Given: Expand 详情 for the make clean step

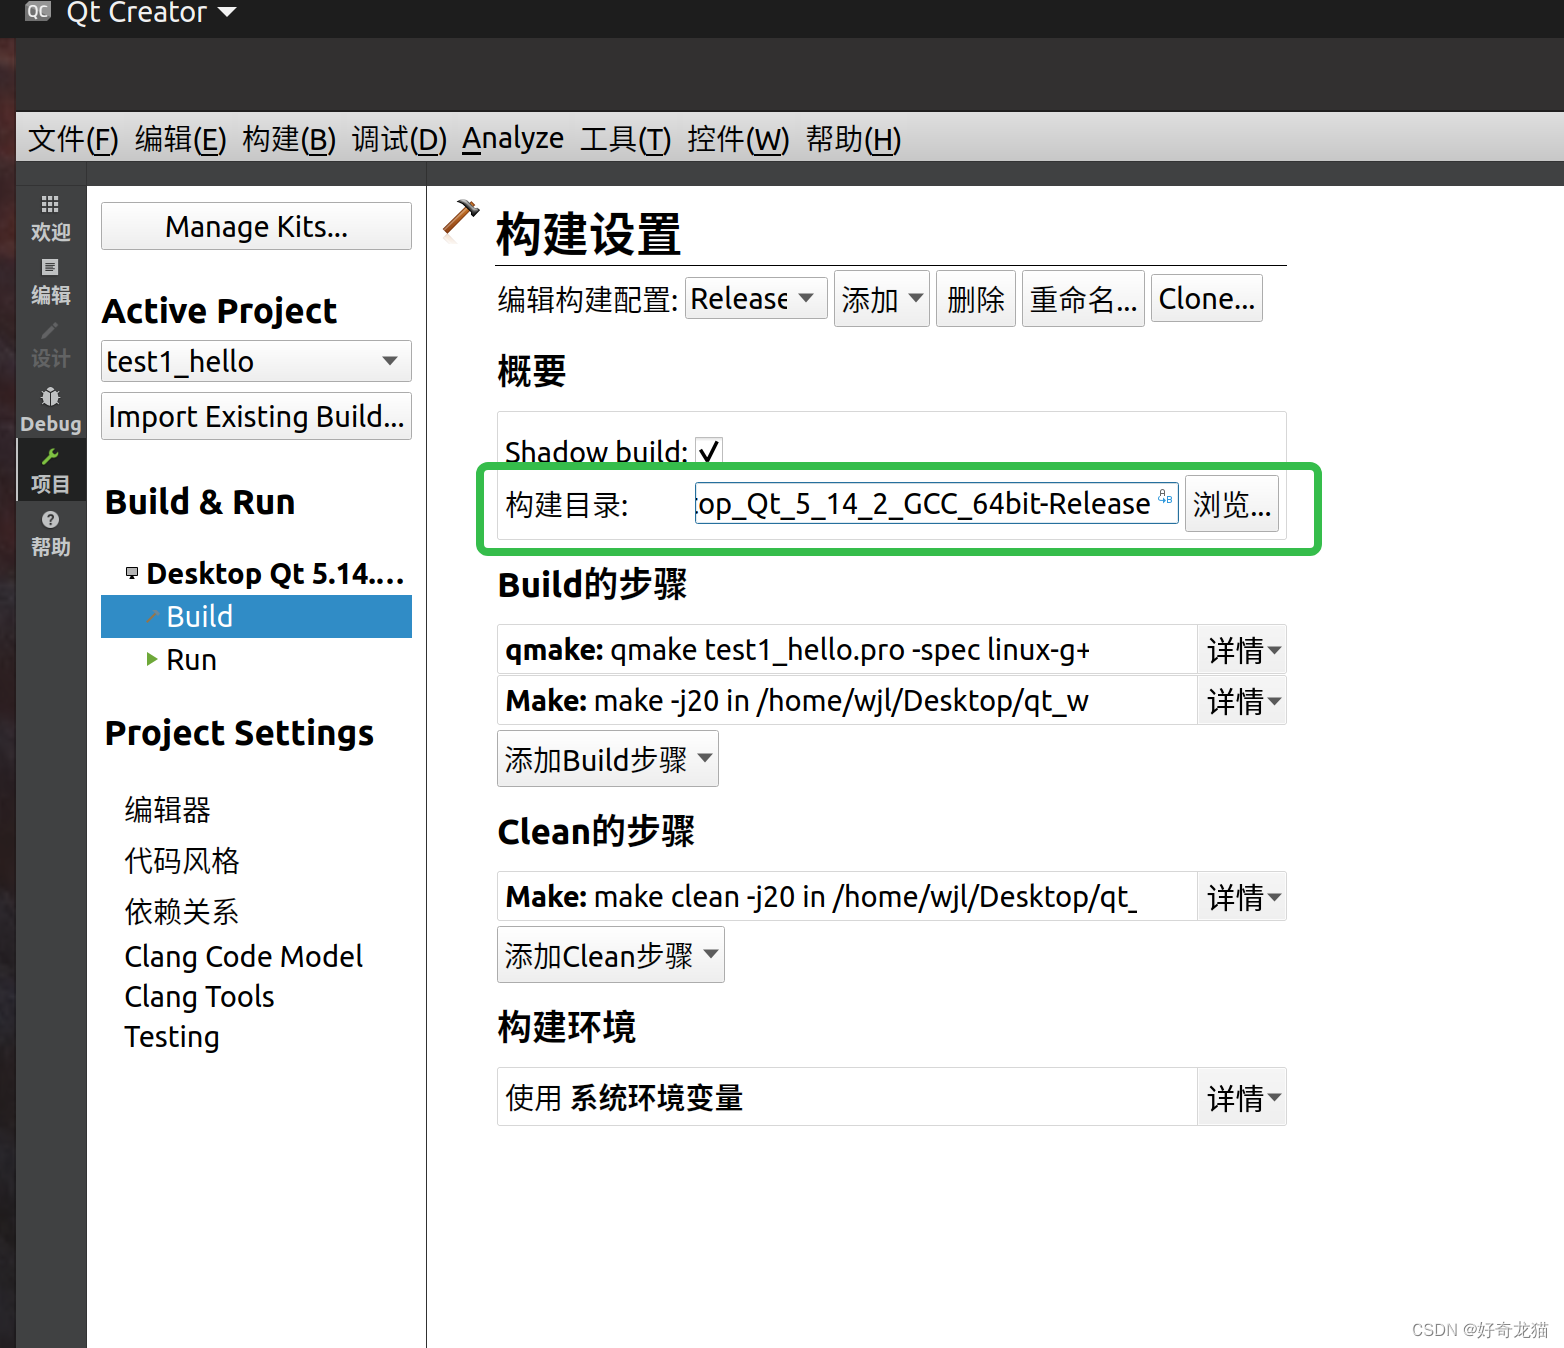Looking at the screenshot, I should pyautogui.click(x=1243, y=898).
